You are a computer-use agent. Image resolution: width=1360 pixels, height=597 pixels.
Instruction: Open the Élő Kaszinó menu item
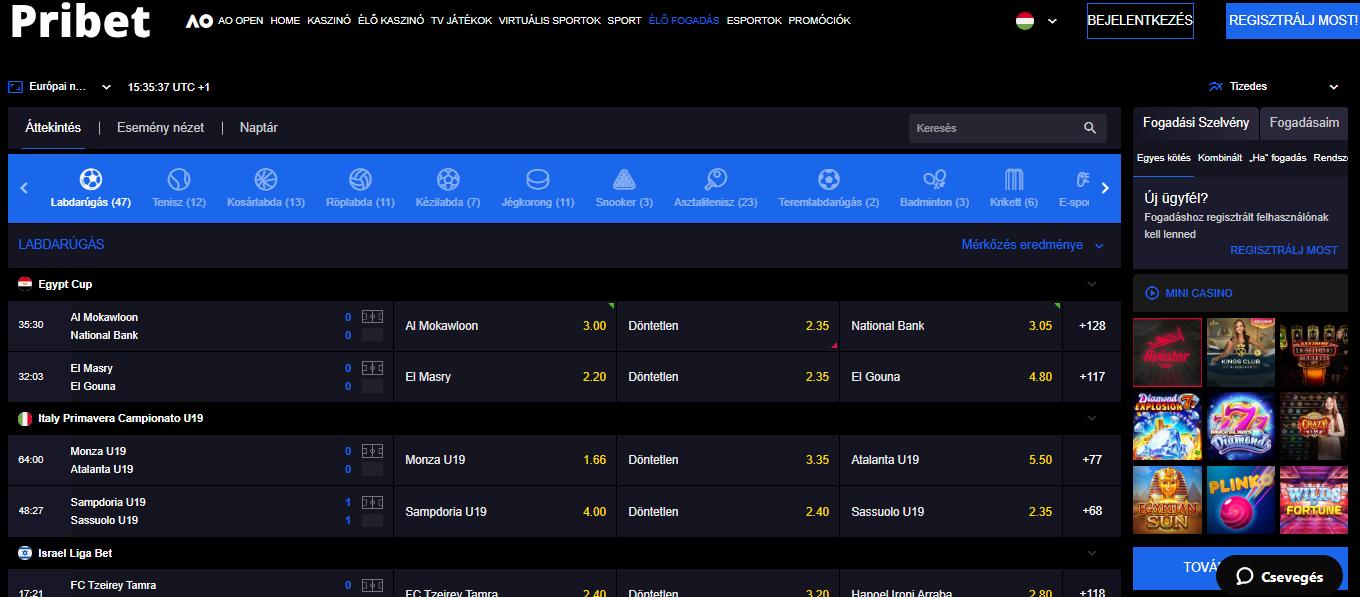point(391,20)
